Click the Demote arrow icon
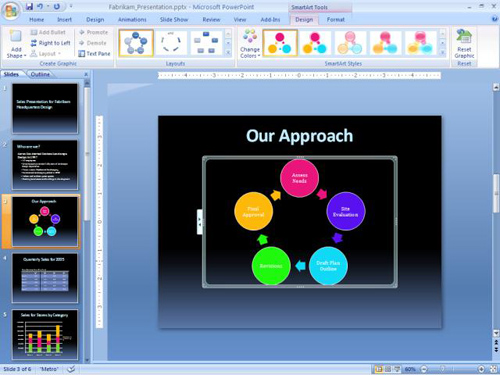 [82, 43]
